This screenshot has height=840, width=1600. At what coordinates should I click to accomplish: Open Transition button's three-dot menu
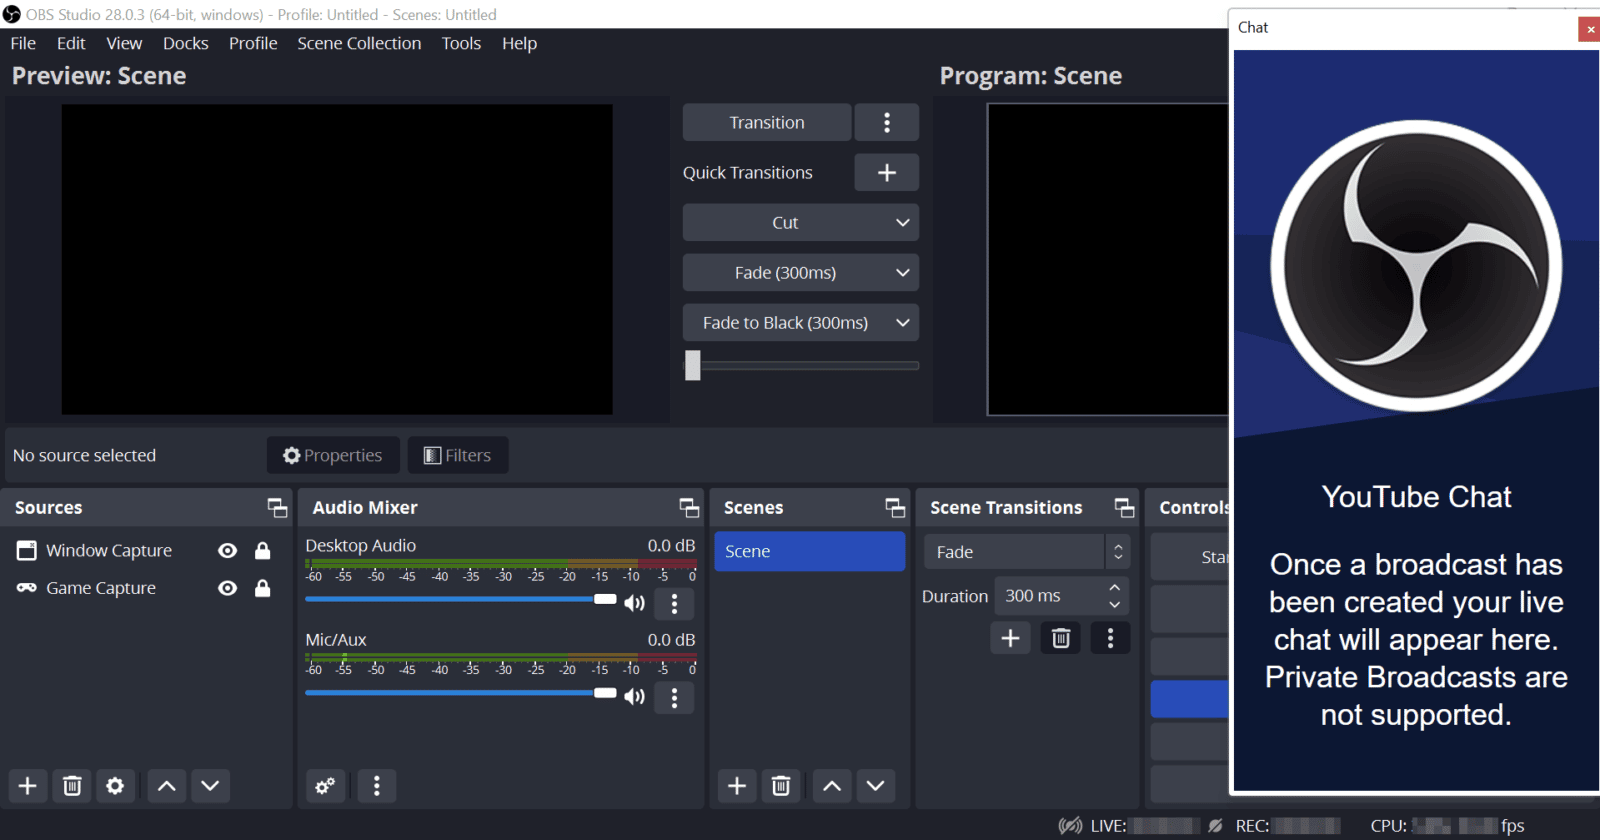887,122
